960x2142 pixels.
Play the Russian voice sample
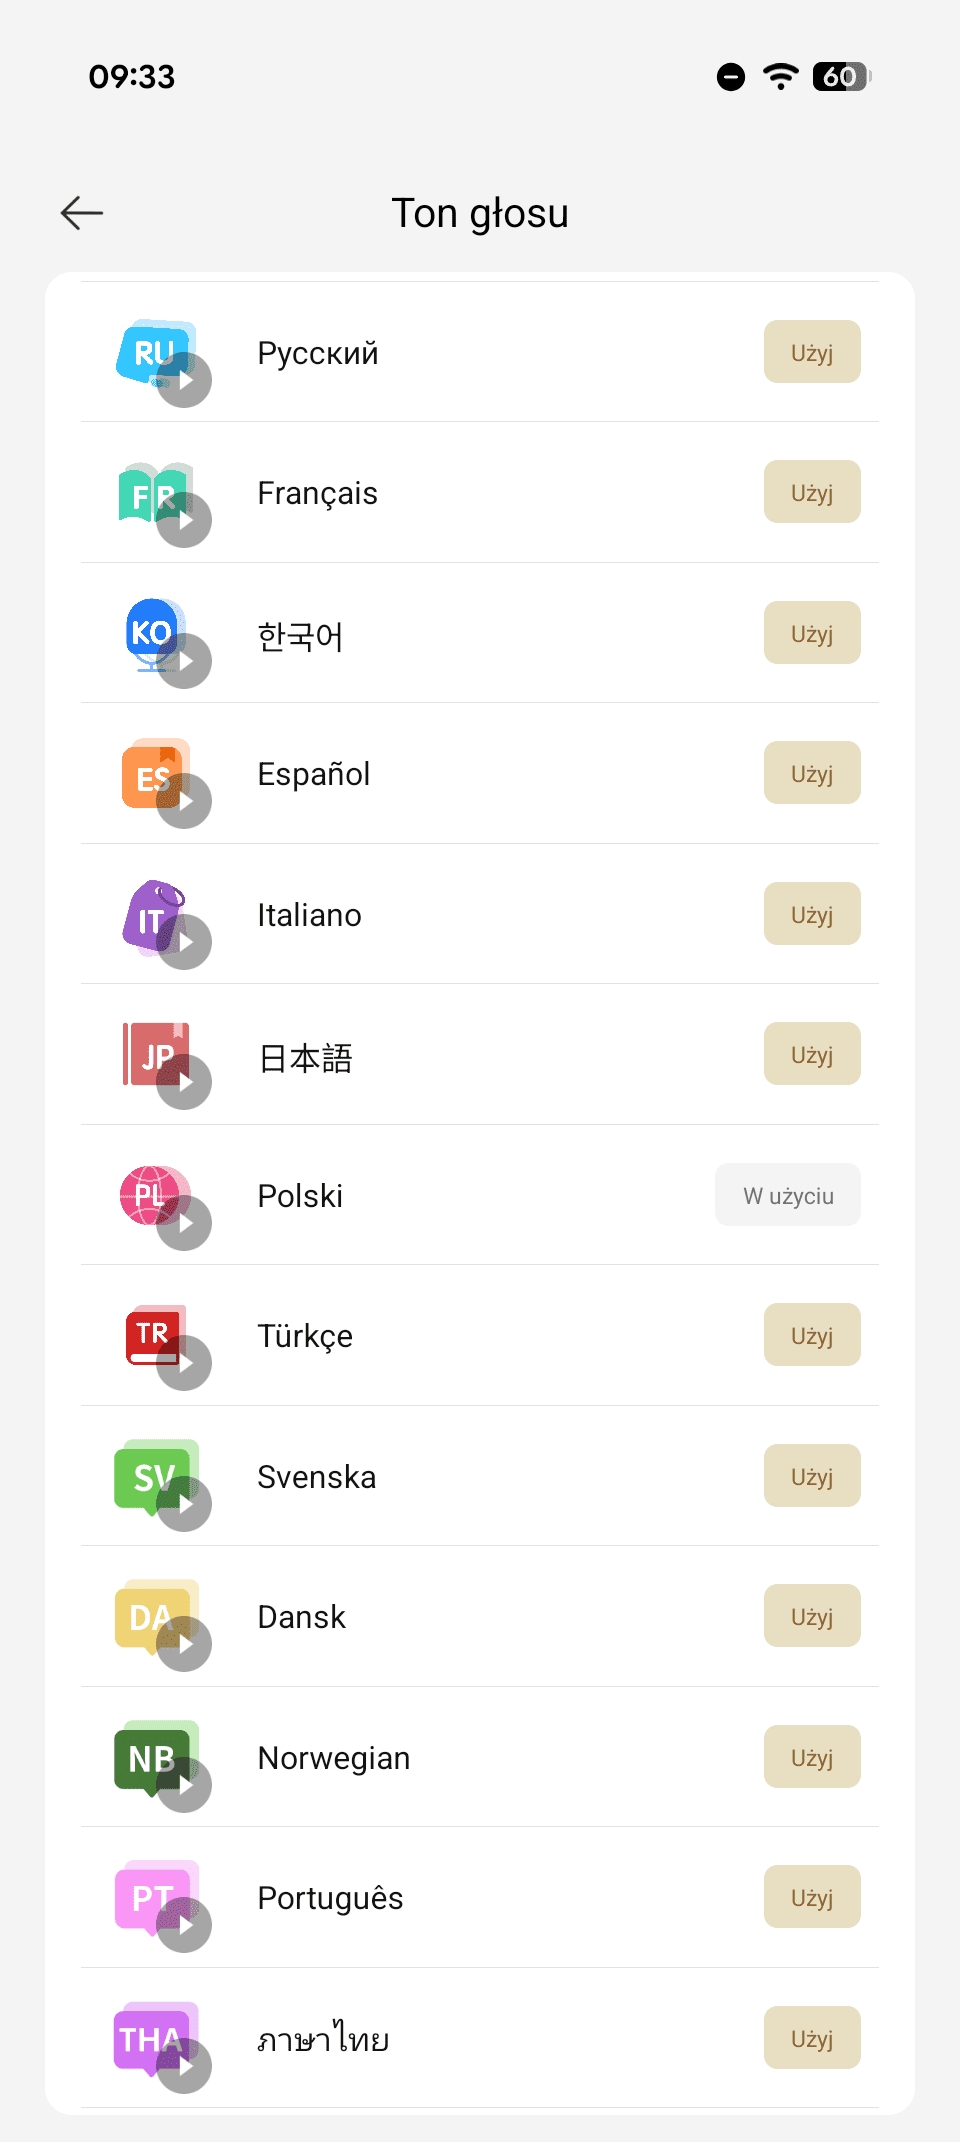tap(184, 380)
